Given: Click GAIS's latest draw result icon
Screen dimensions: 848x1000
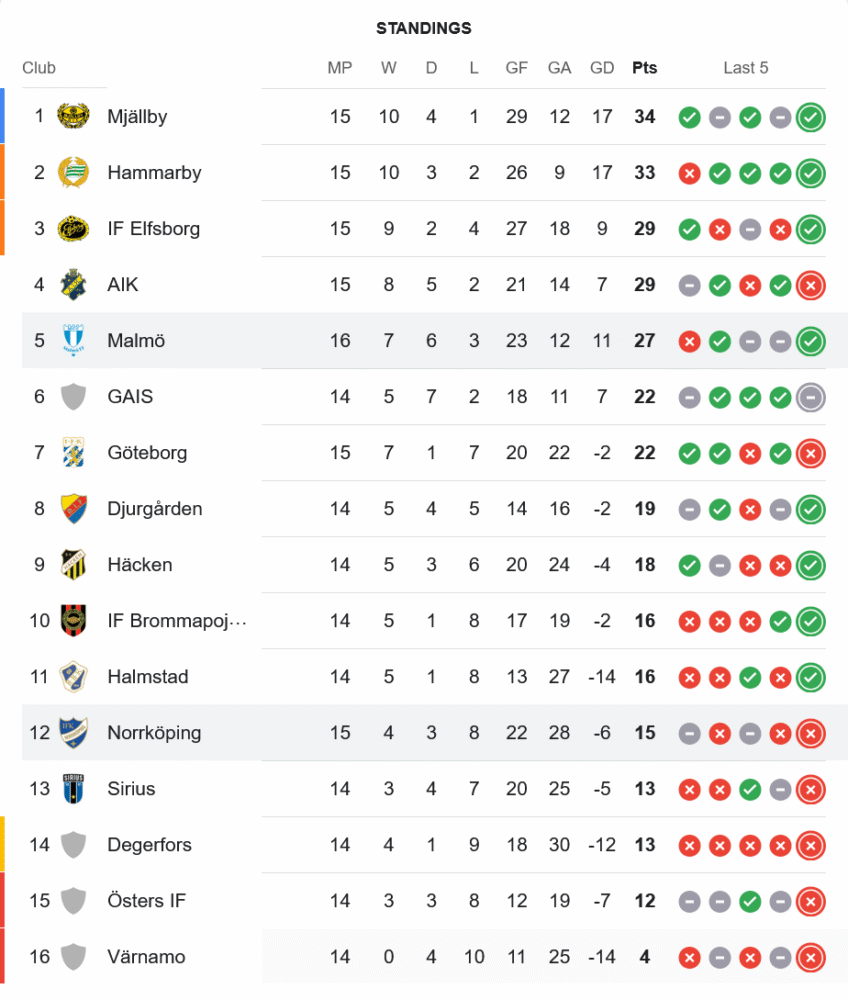Looking at the screenshot, I should (811, 397).
